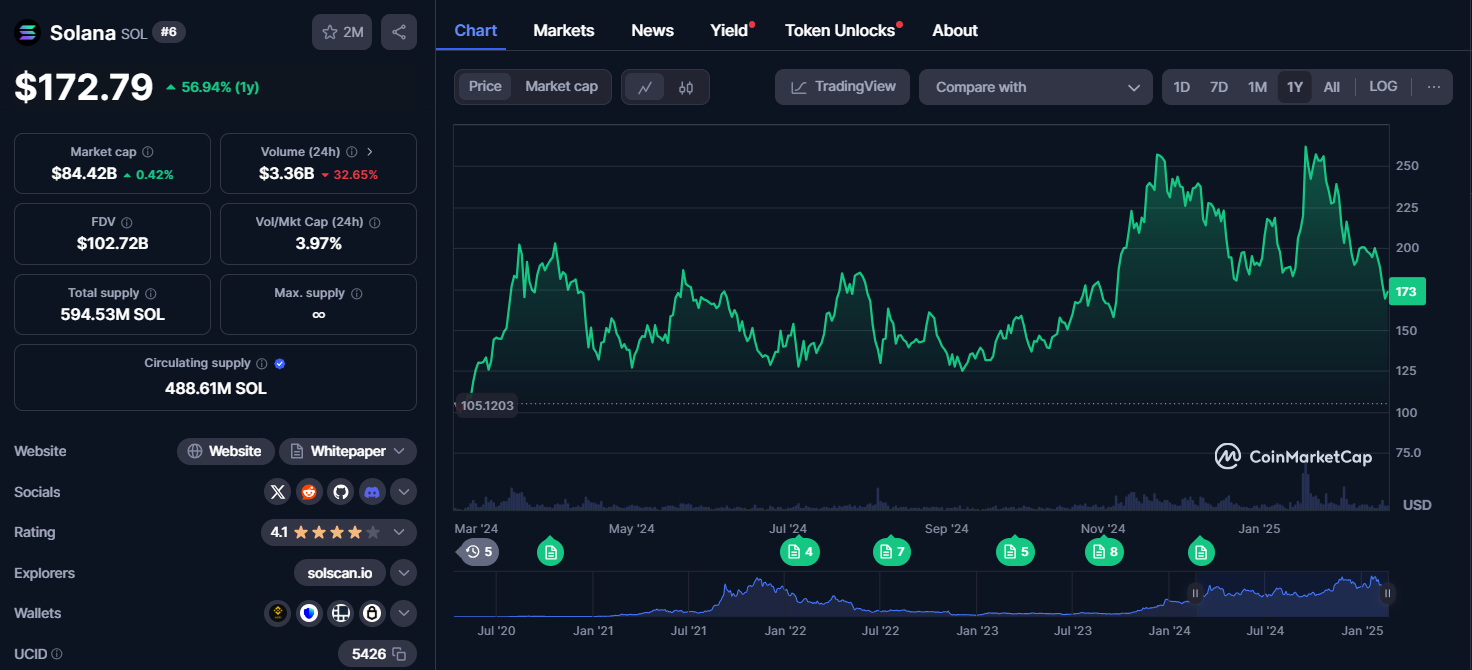Open the history events marker 5
The height and width of the screenshot is (670, 1472).
click(x=479, y=551)
